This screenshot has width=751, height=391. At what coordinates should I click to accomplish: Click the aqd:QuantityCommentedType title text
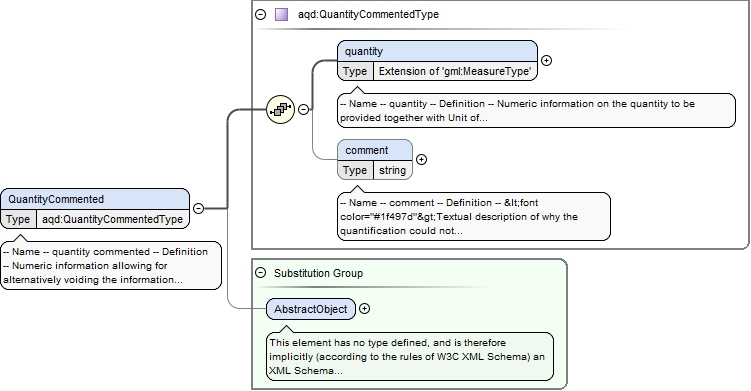point(368,14)
